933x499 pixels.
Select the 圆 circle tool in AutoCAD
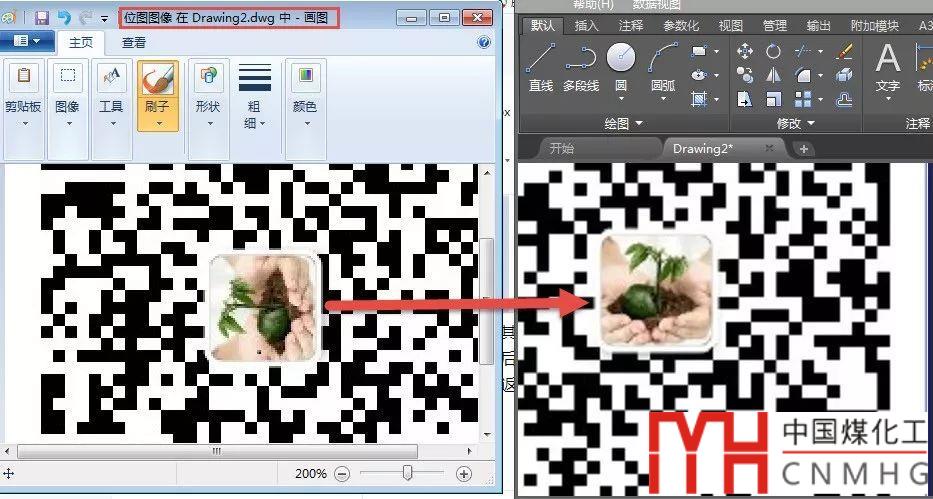point(621,58)
